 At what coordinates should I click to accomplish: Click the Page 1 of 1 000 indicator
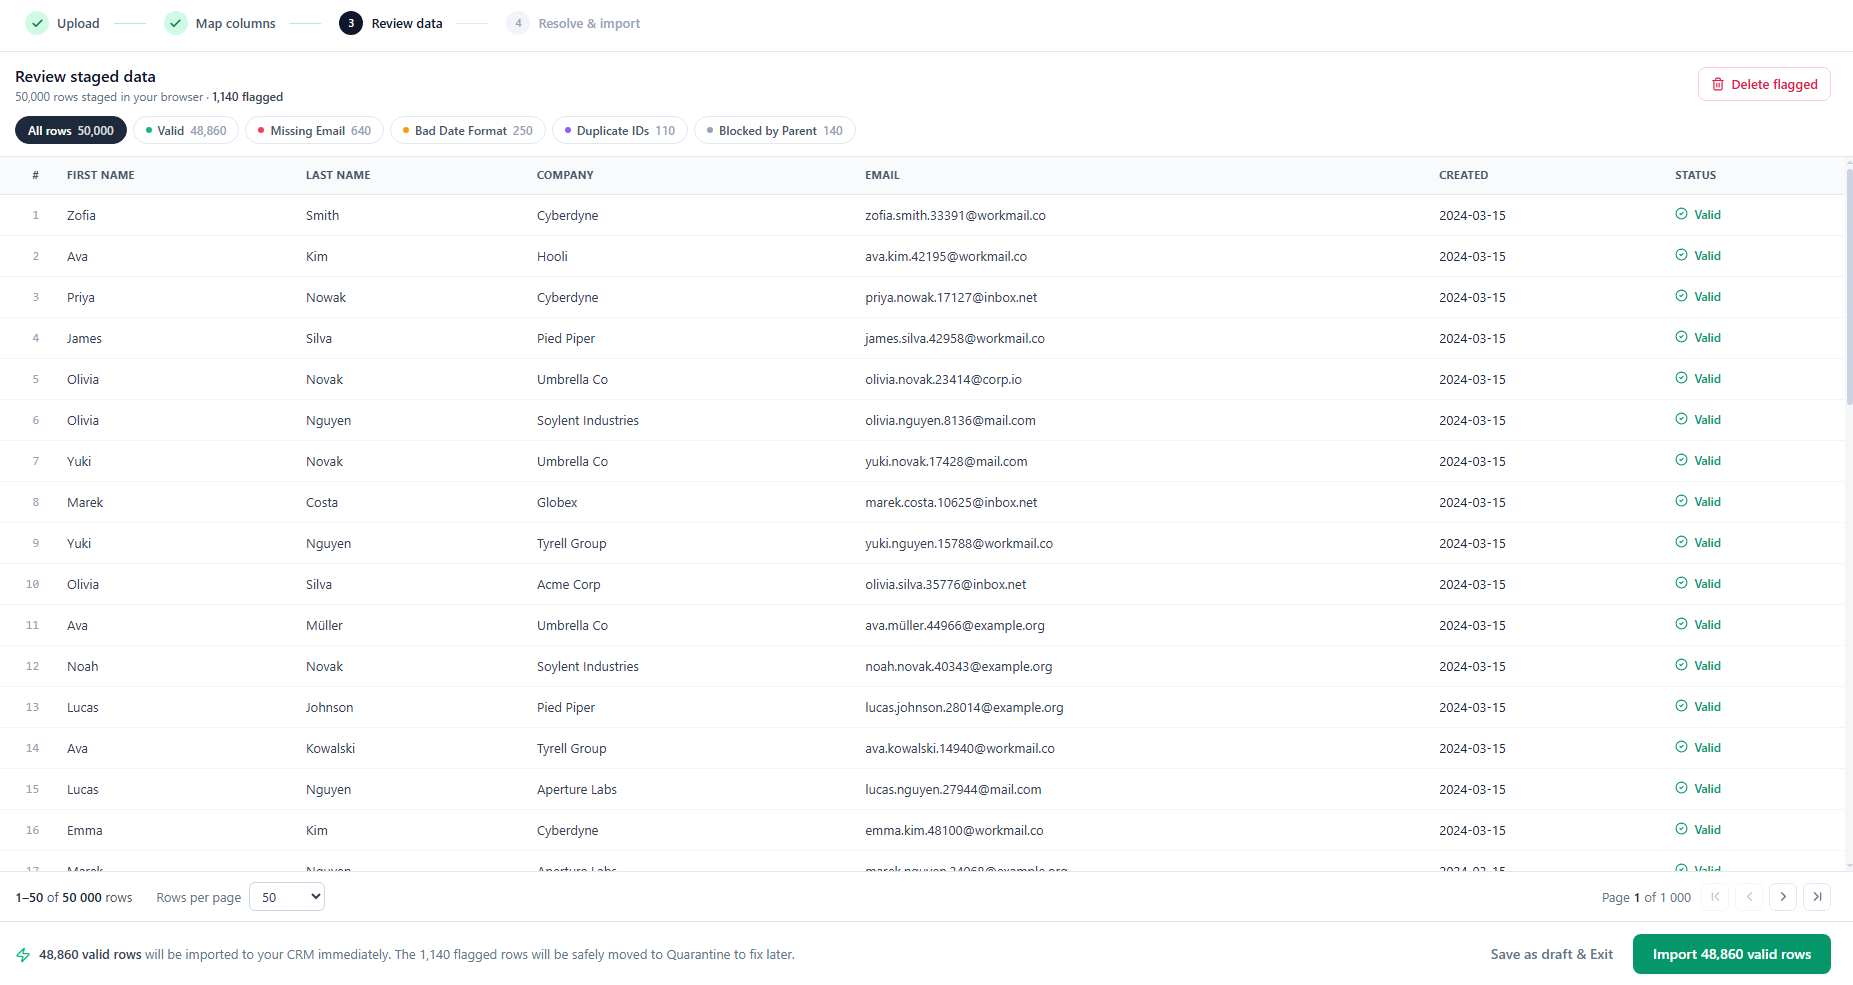(1646, 897)
